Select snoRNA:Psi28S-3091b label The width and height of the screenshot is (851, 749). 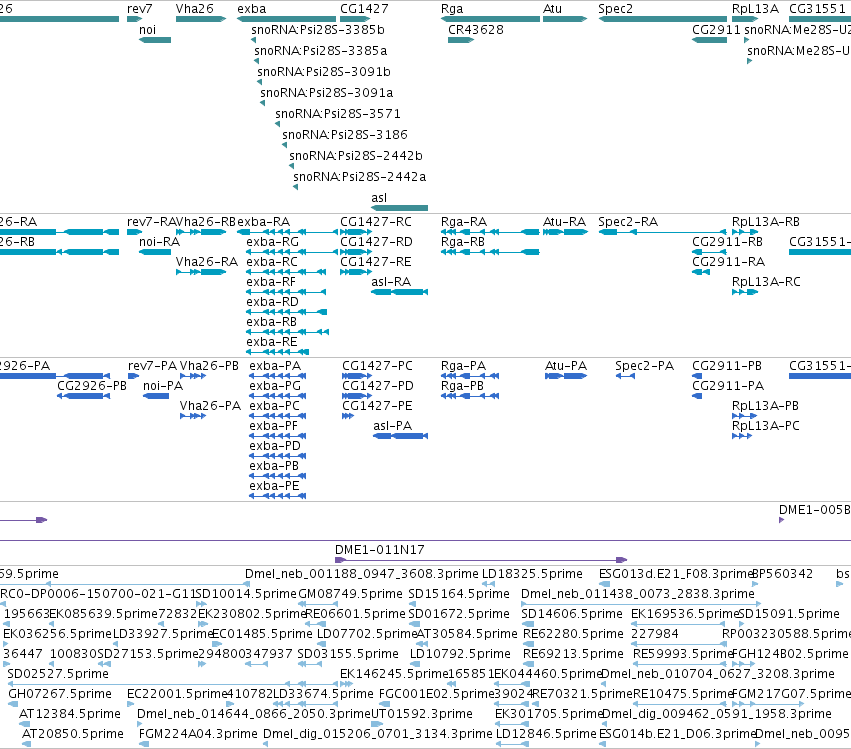[x=323, y=72]
